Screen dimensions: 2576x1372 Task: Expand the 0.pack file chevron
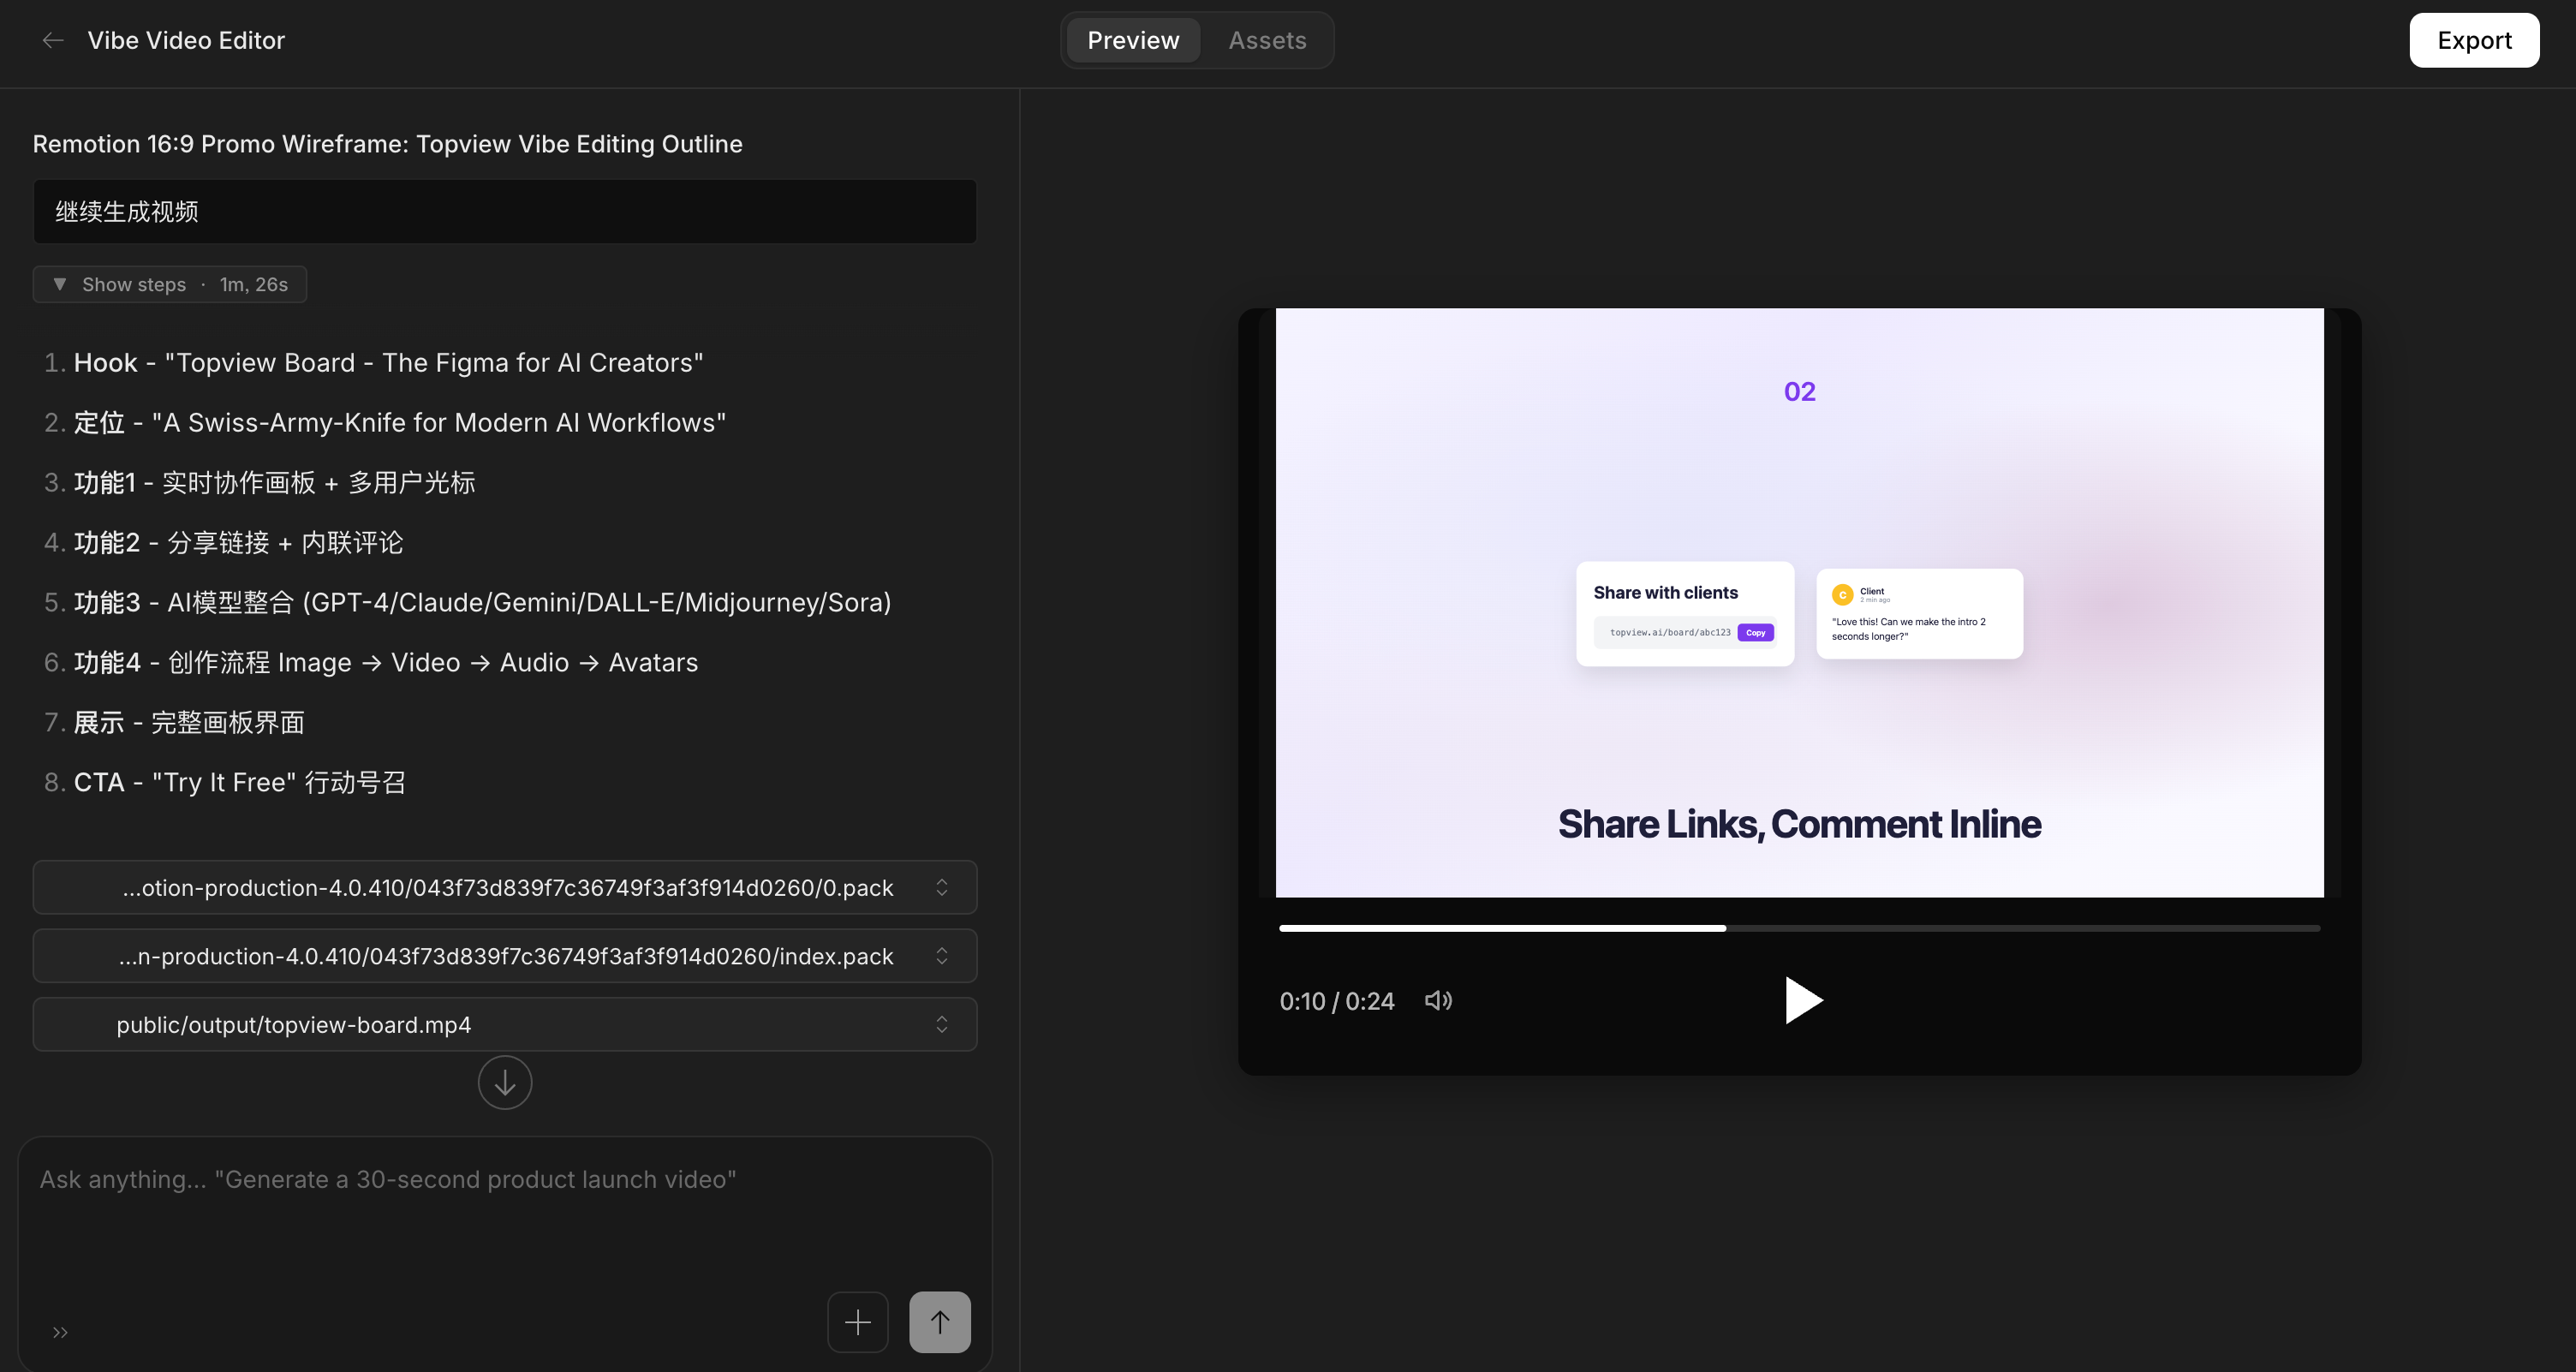[x=941, y=887]
